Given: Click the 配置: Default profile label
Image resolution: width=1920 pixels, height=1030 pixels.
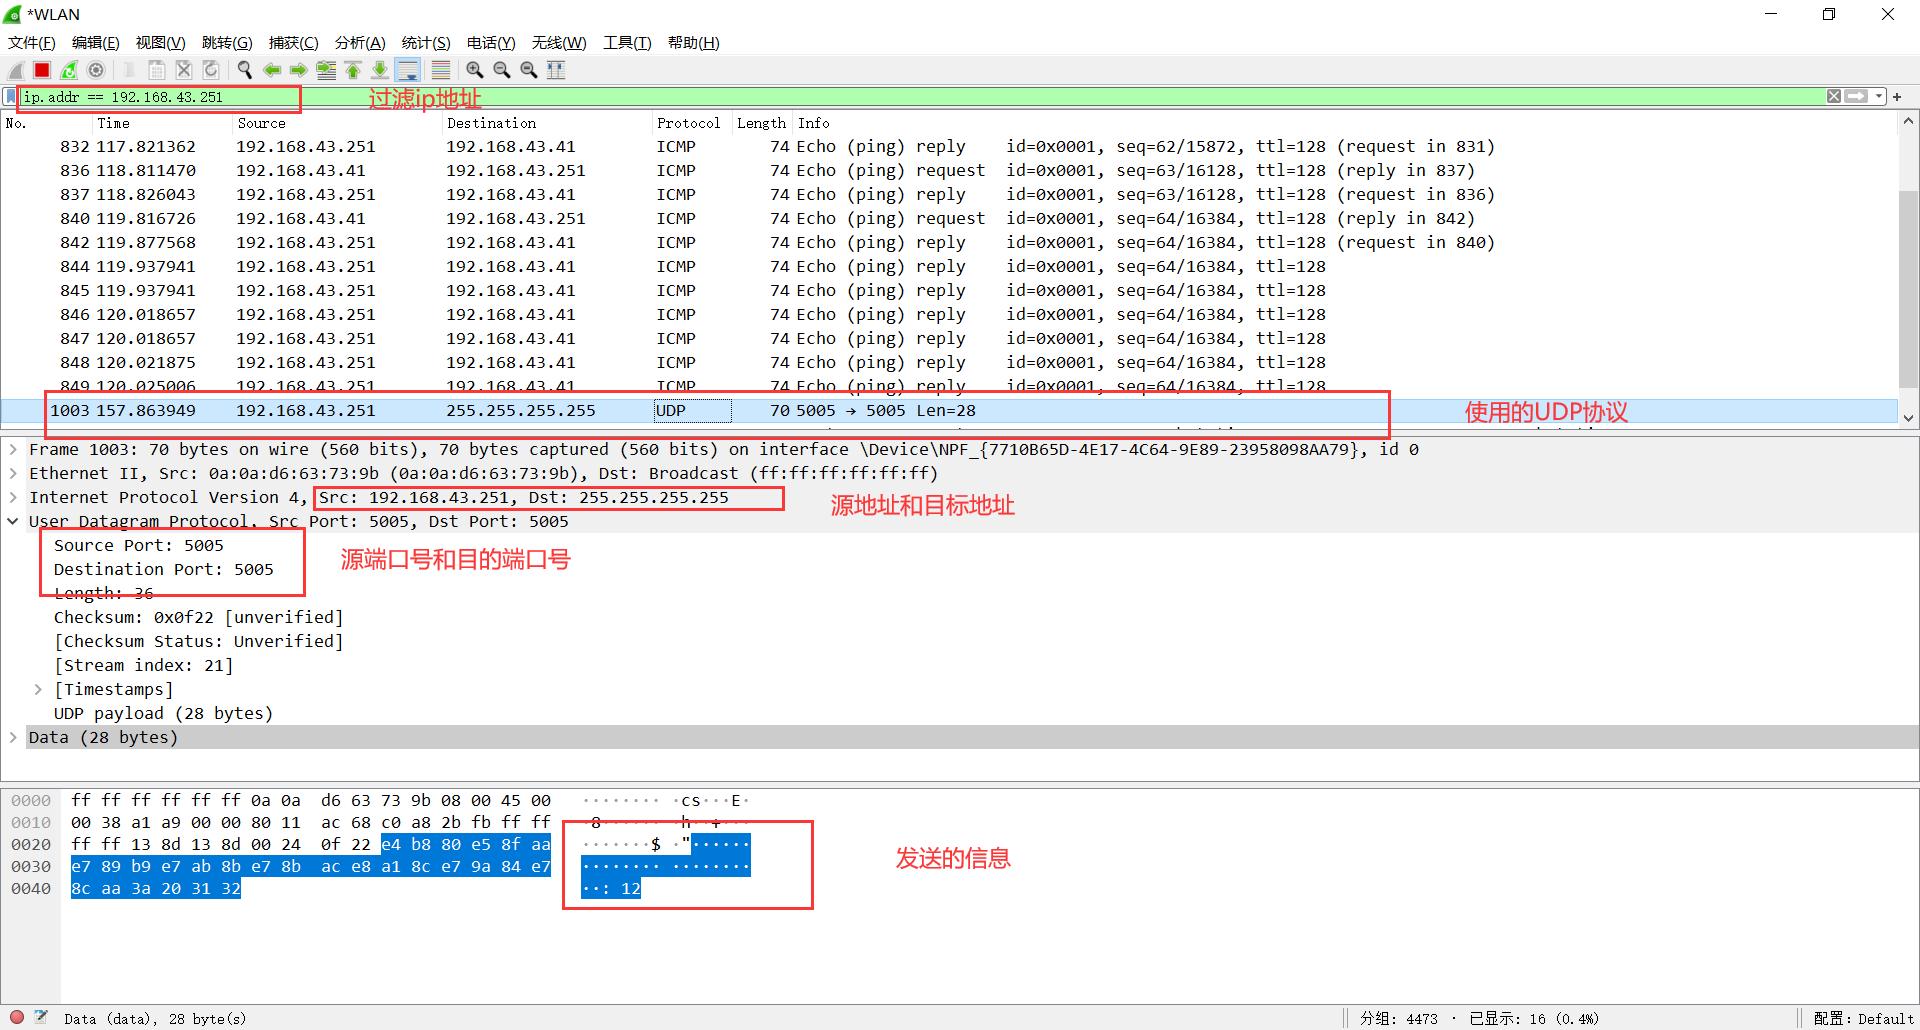Looking at the screenshot, I should [x=1864, y=1019].
